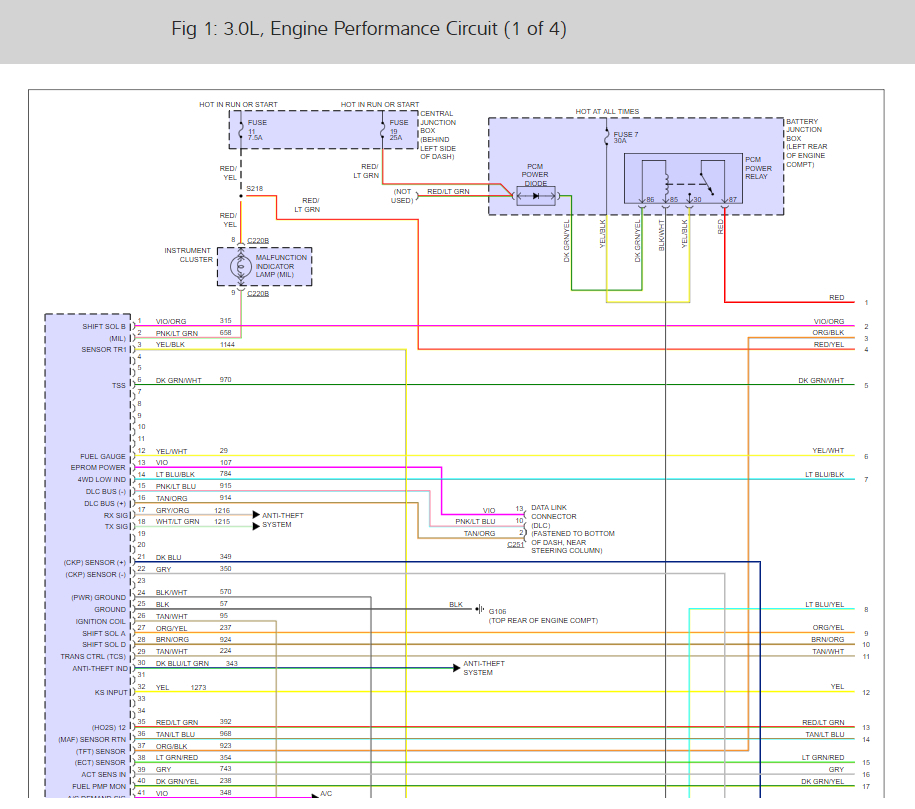This screenshot has width=915, height=809.
Task: Click the C251 connector reference
Action: coord(515,545)
